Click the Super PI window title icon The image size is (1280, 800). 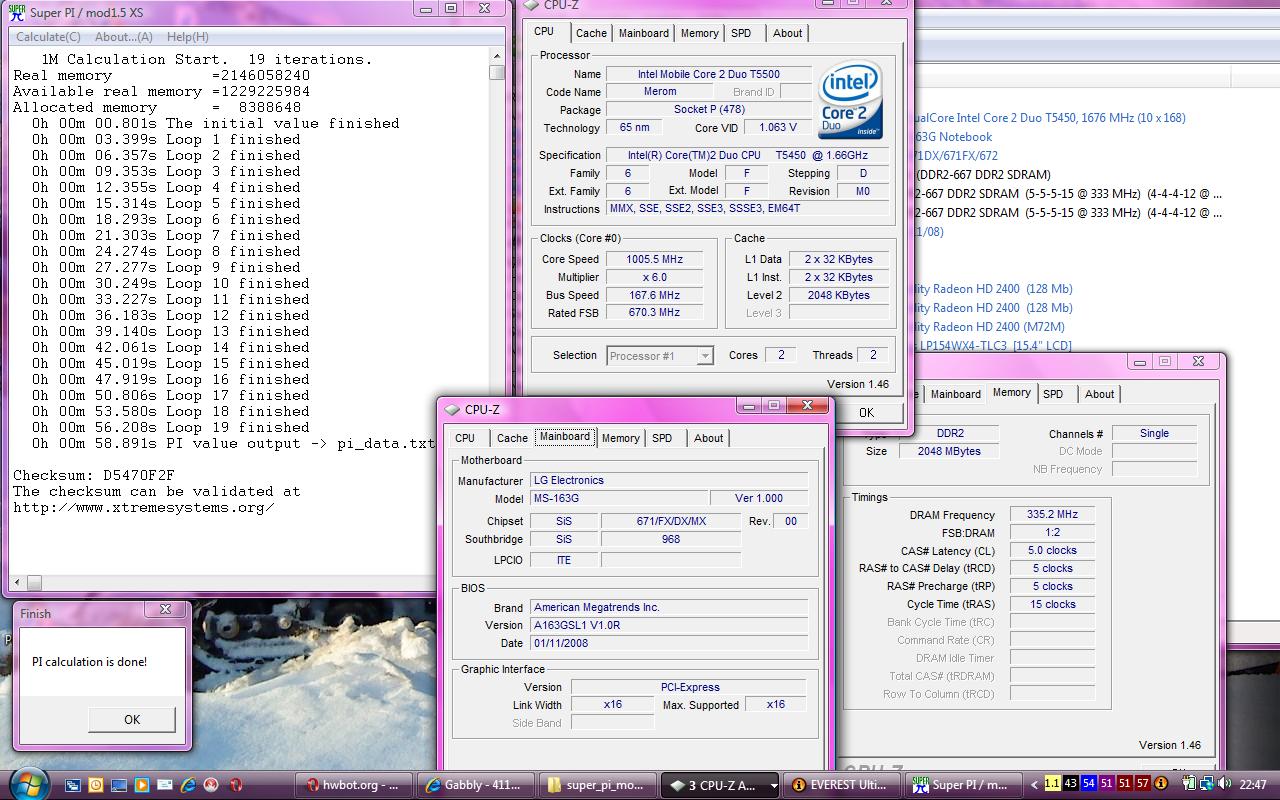coord(17,12)
